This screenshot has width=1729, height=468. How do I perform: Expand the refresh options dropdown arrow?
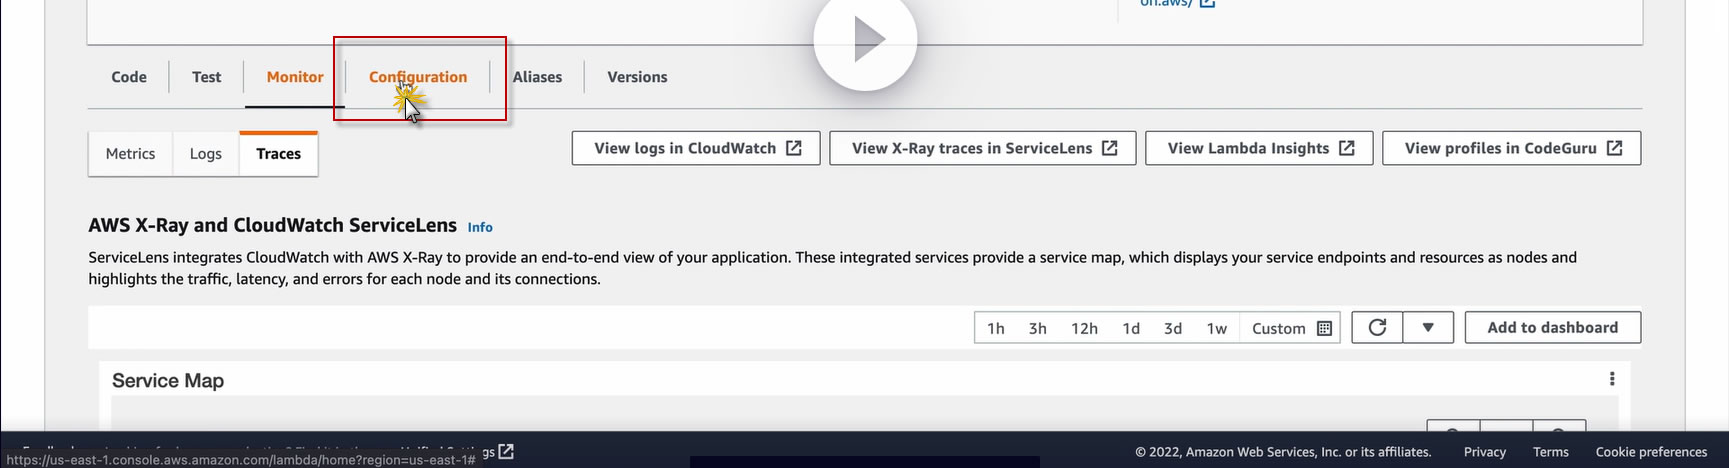tap(1428, 328)
